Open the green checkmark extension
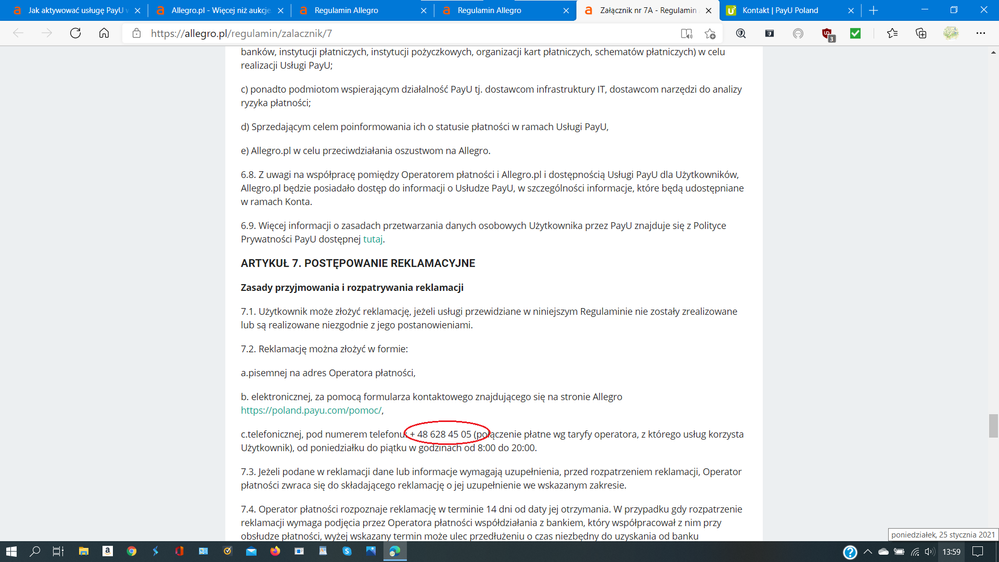 click(856, 33)
